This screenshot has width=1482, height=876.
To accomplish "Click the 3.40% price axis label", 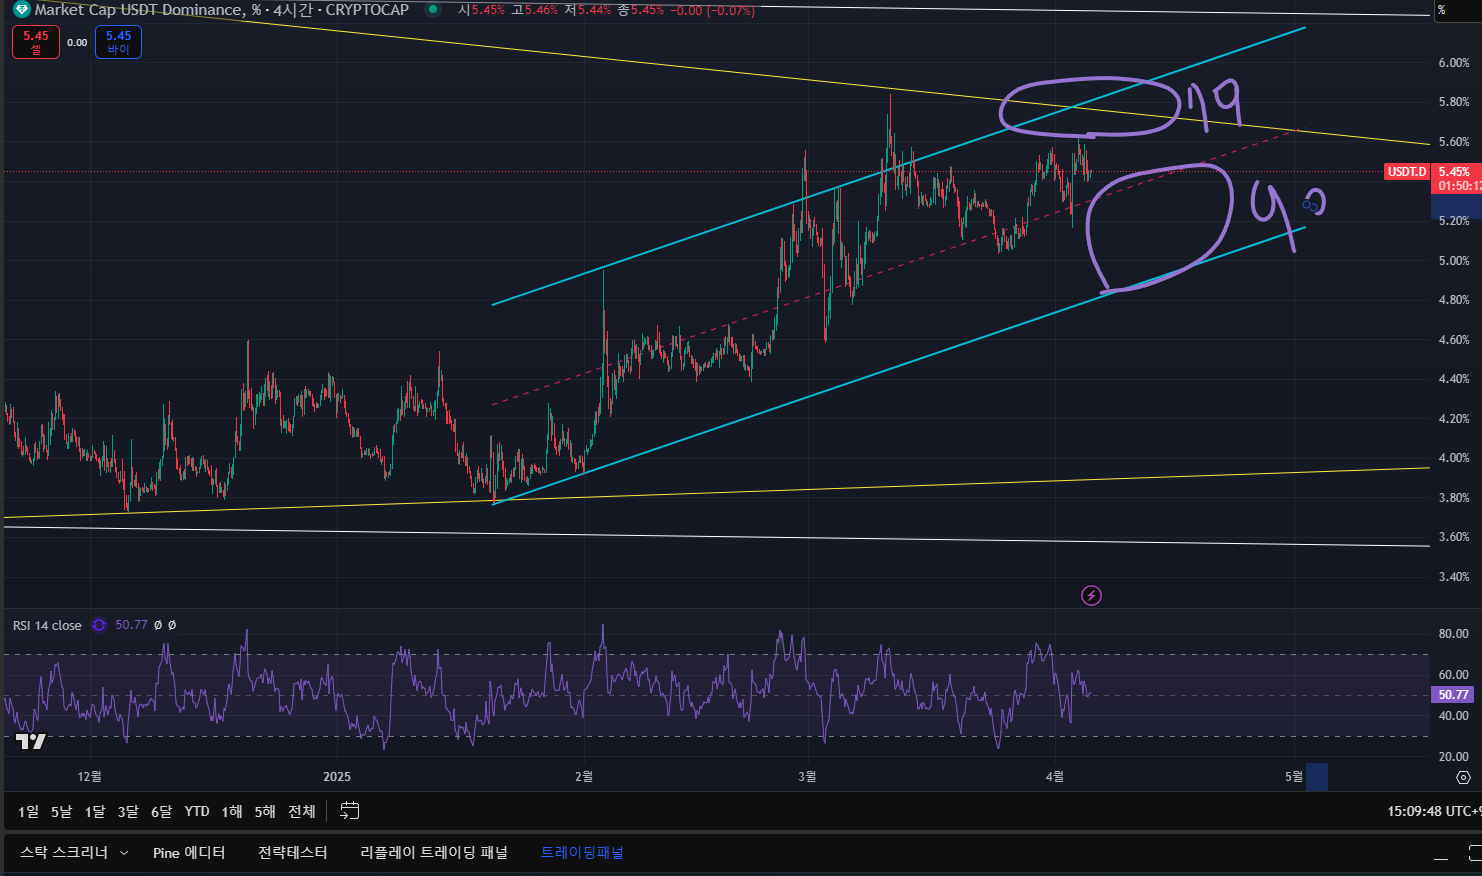I will click(x=1454, y=577).
